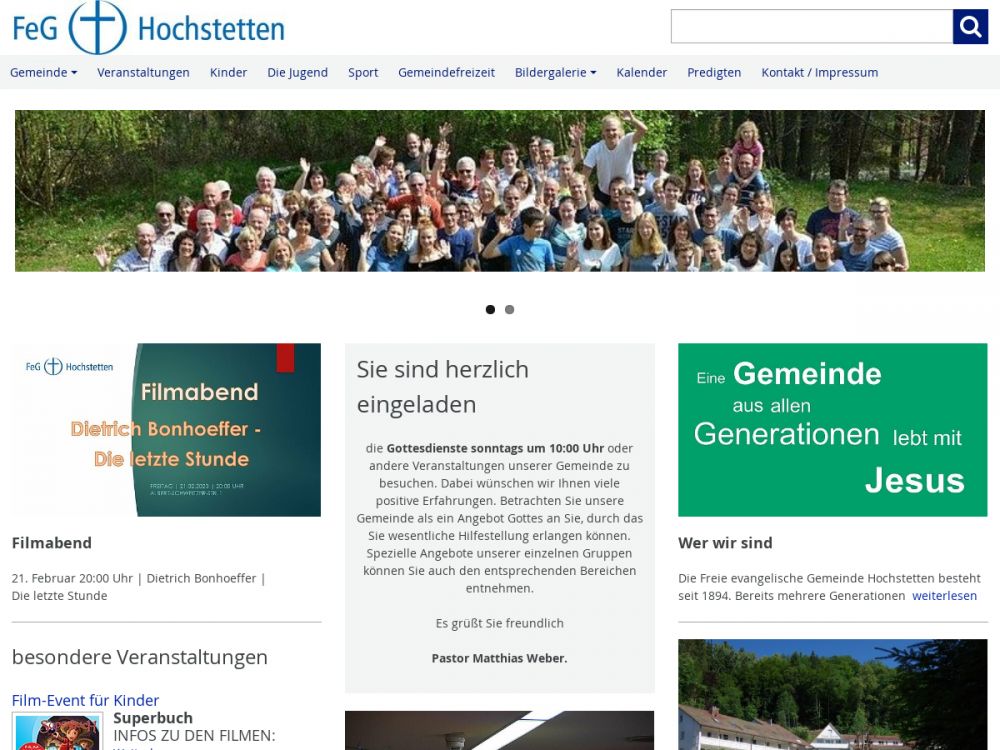Image resolution: width=1000 pixels, height=750 pixels.
Task: Click the weiterlesen link
Action: (x=944, y=596)
